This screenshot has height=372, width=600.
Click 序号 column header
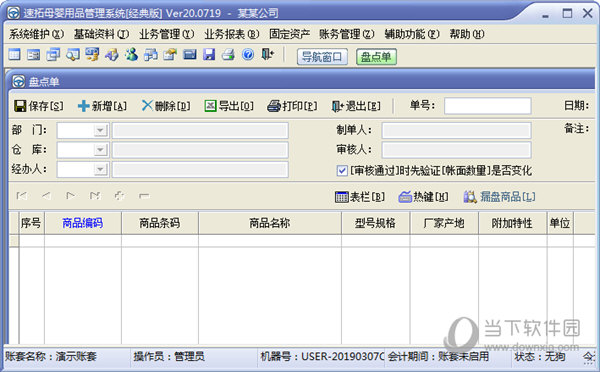[x=32, y=223]
